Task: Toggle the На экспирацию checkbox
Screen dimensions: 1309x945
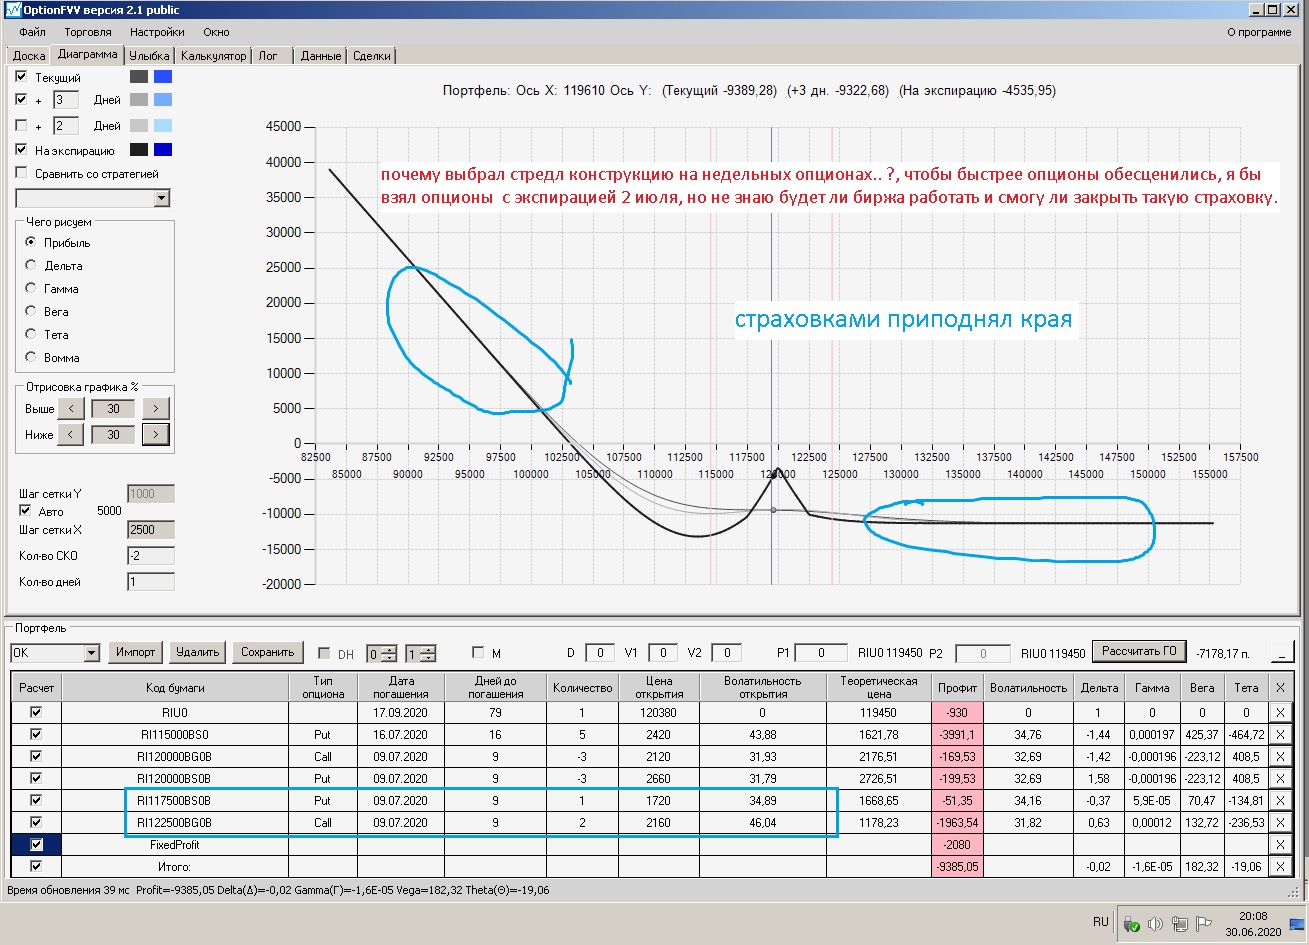Action: [22, 150]
